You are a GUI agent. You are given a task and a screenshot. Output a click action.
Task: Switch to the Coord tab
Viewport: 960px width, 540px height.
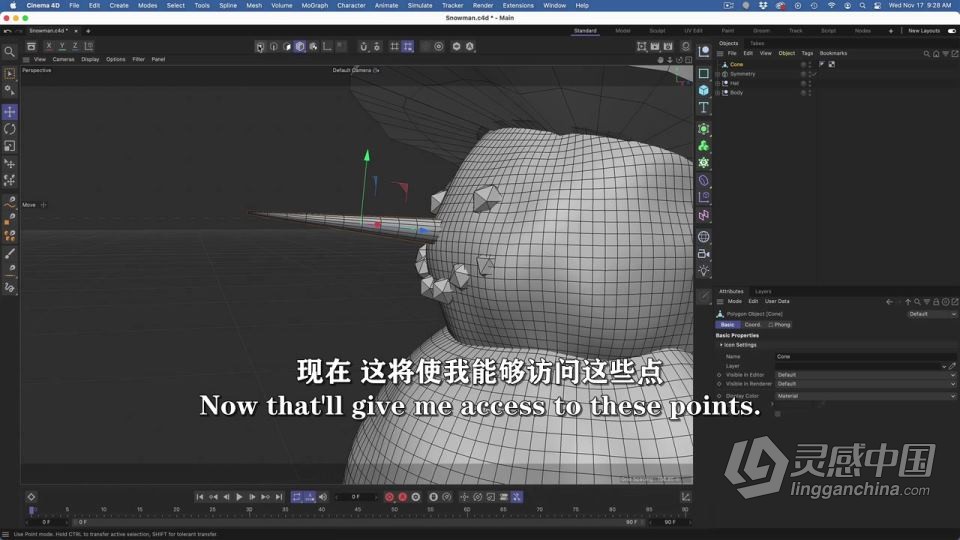point(752,325)
